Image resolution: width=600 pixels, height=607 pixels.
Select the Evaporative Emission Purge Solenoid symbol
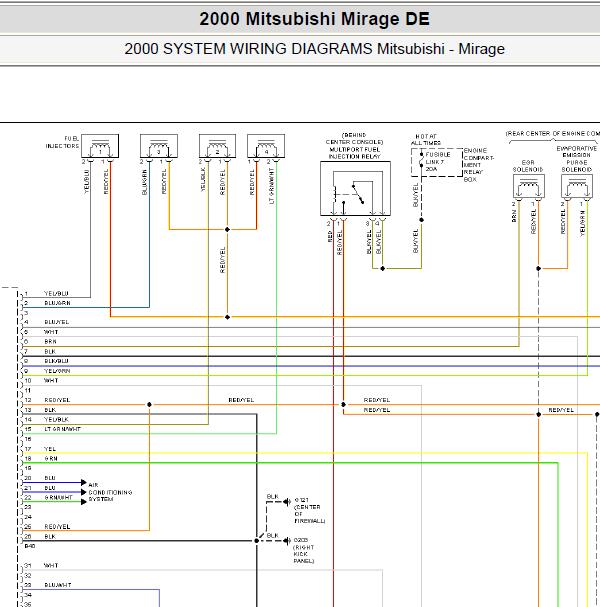577,186
